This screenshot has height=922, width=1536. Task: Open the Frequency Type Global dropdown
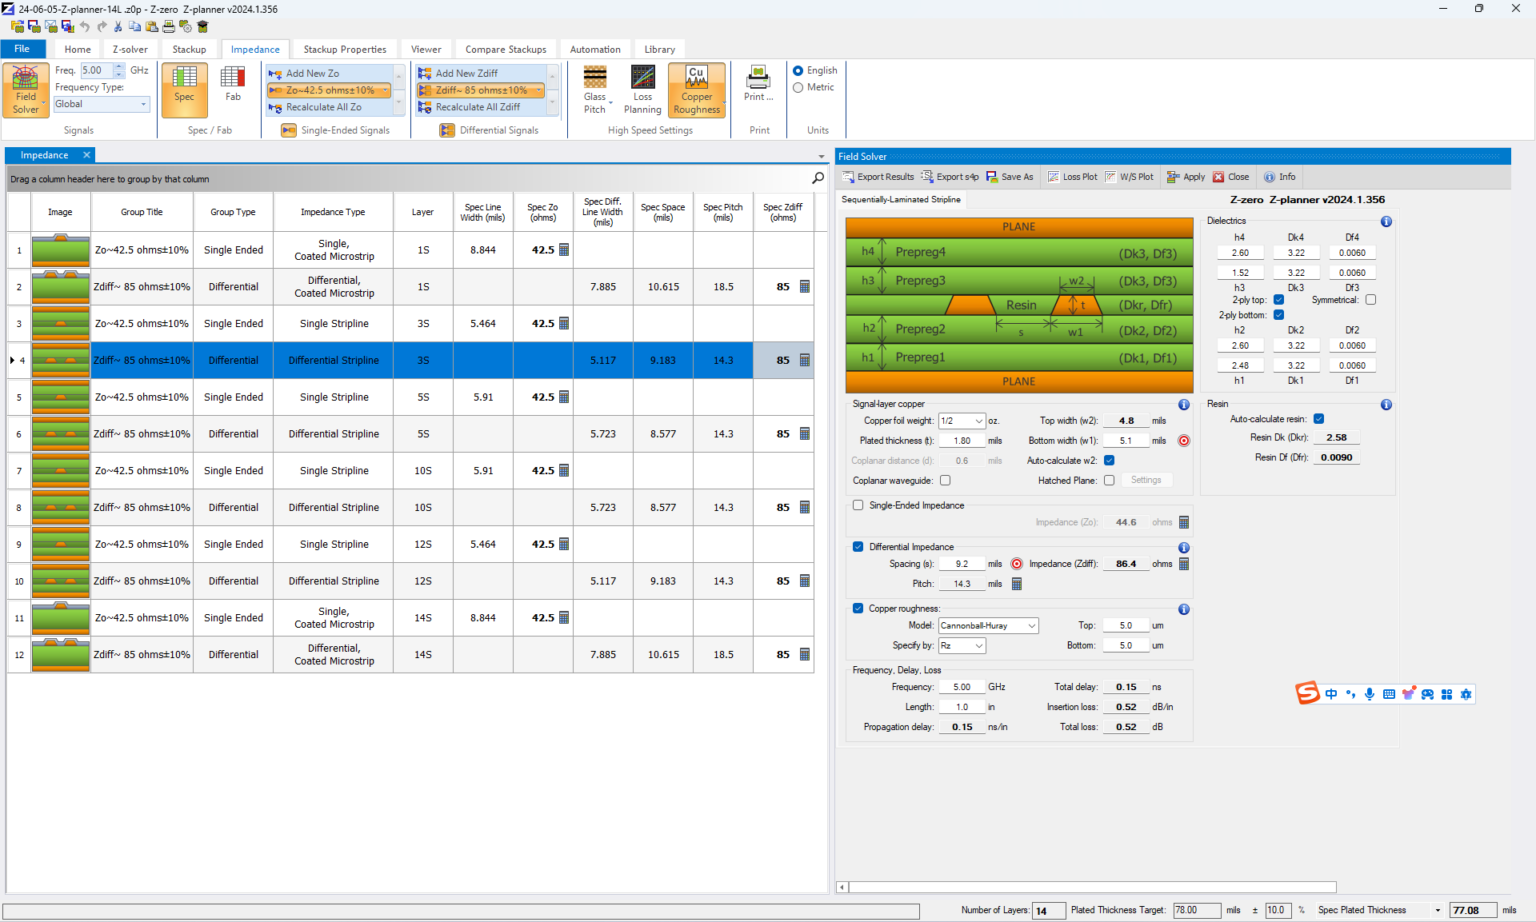pyautogui.click(x=142, y=104)
